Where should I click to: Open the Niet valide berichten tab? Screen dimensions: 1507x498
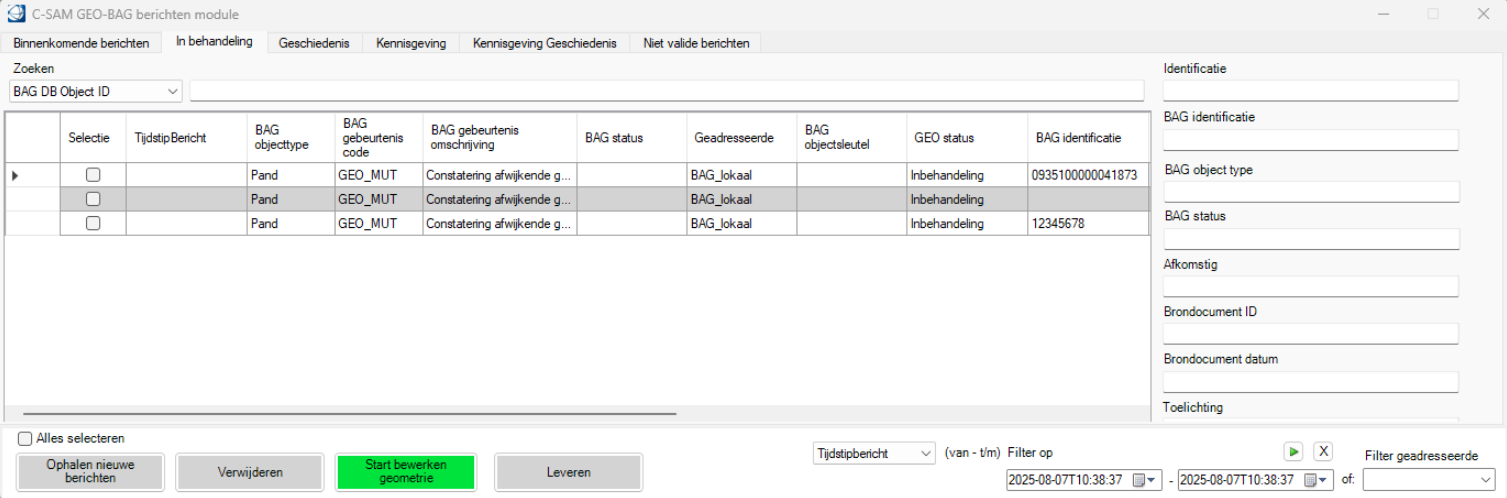tap(696, 43)
